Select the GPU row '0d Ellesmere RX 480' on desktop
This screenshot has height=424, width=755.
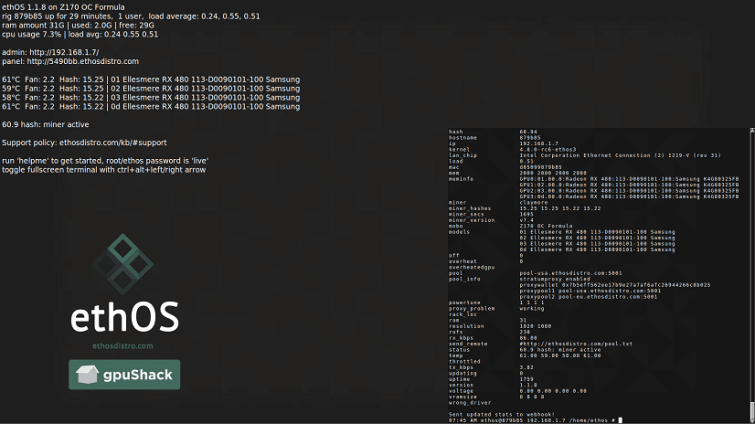tap(151, 106)
